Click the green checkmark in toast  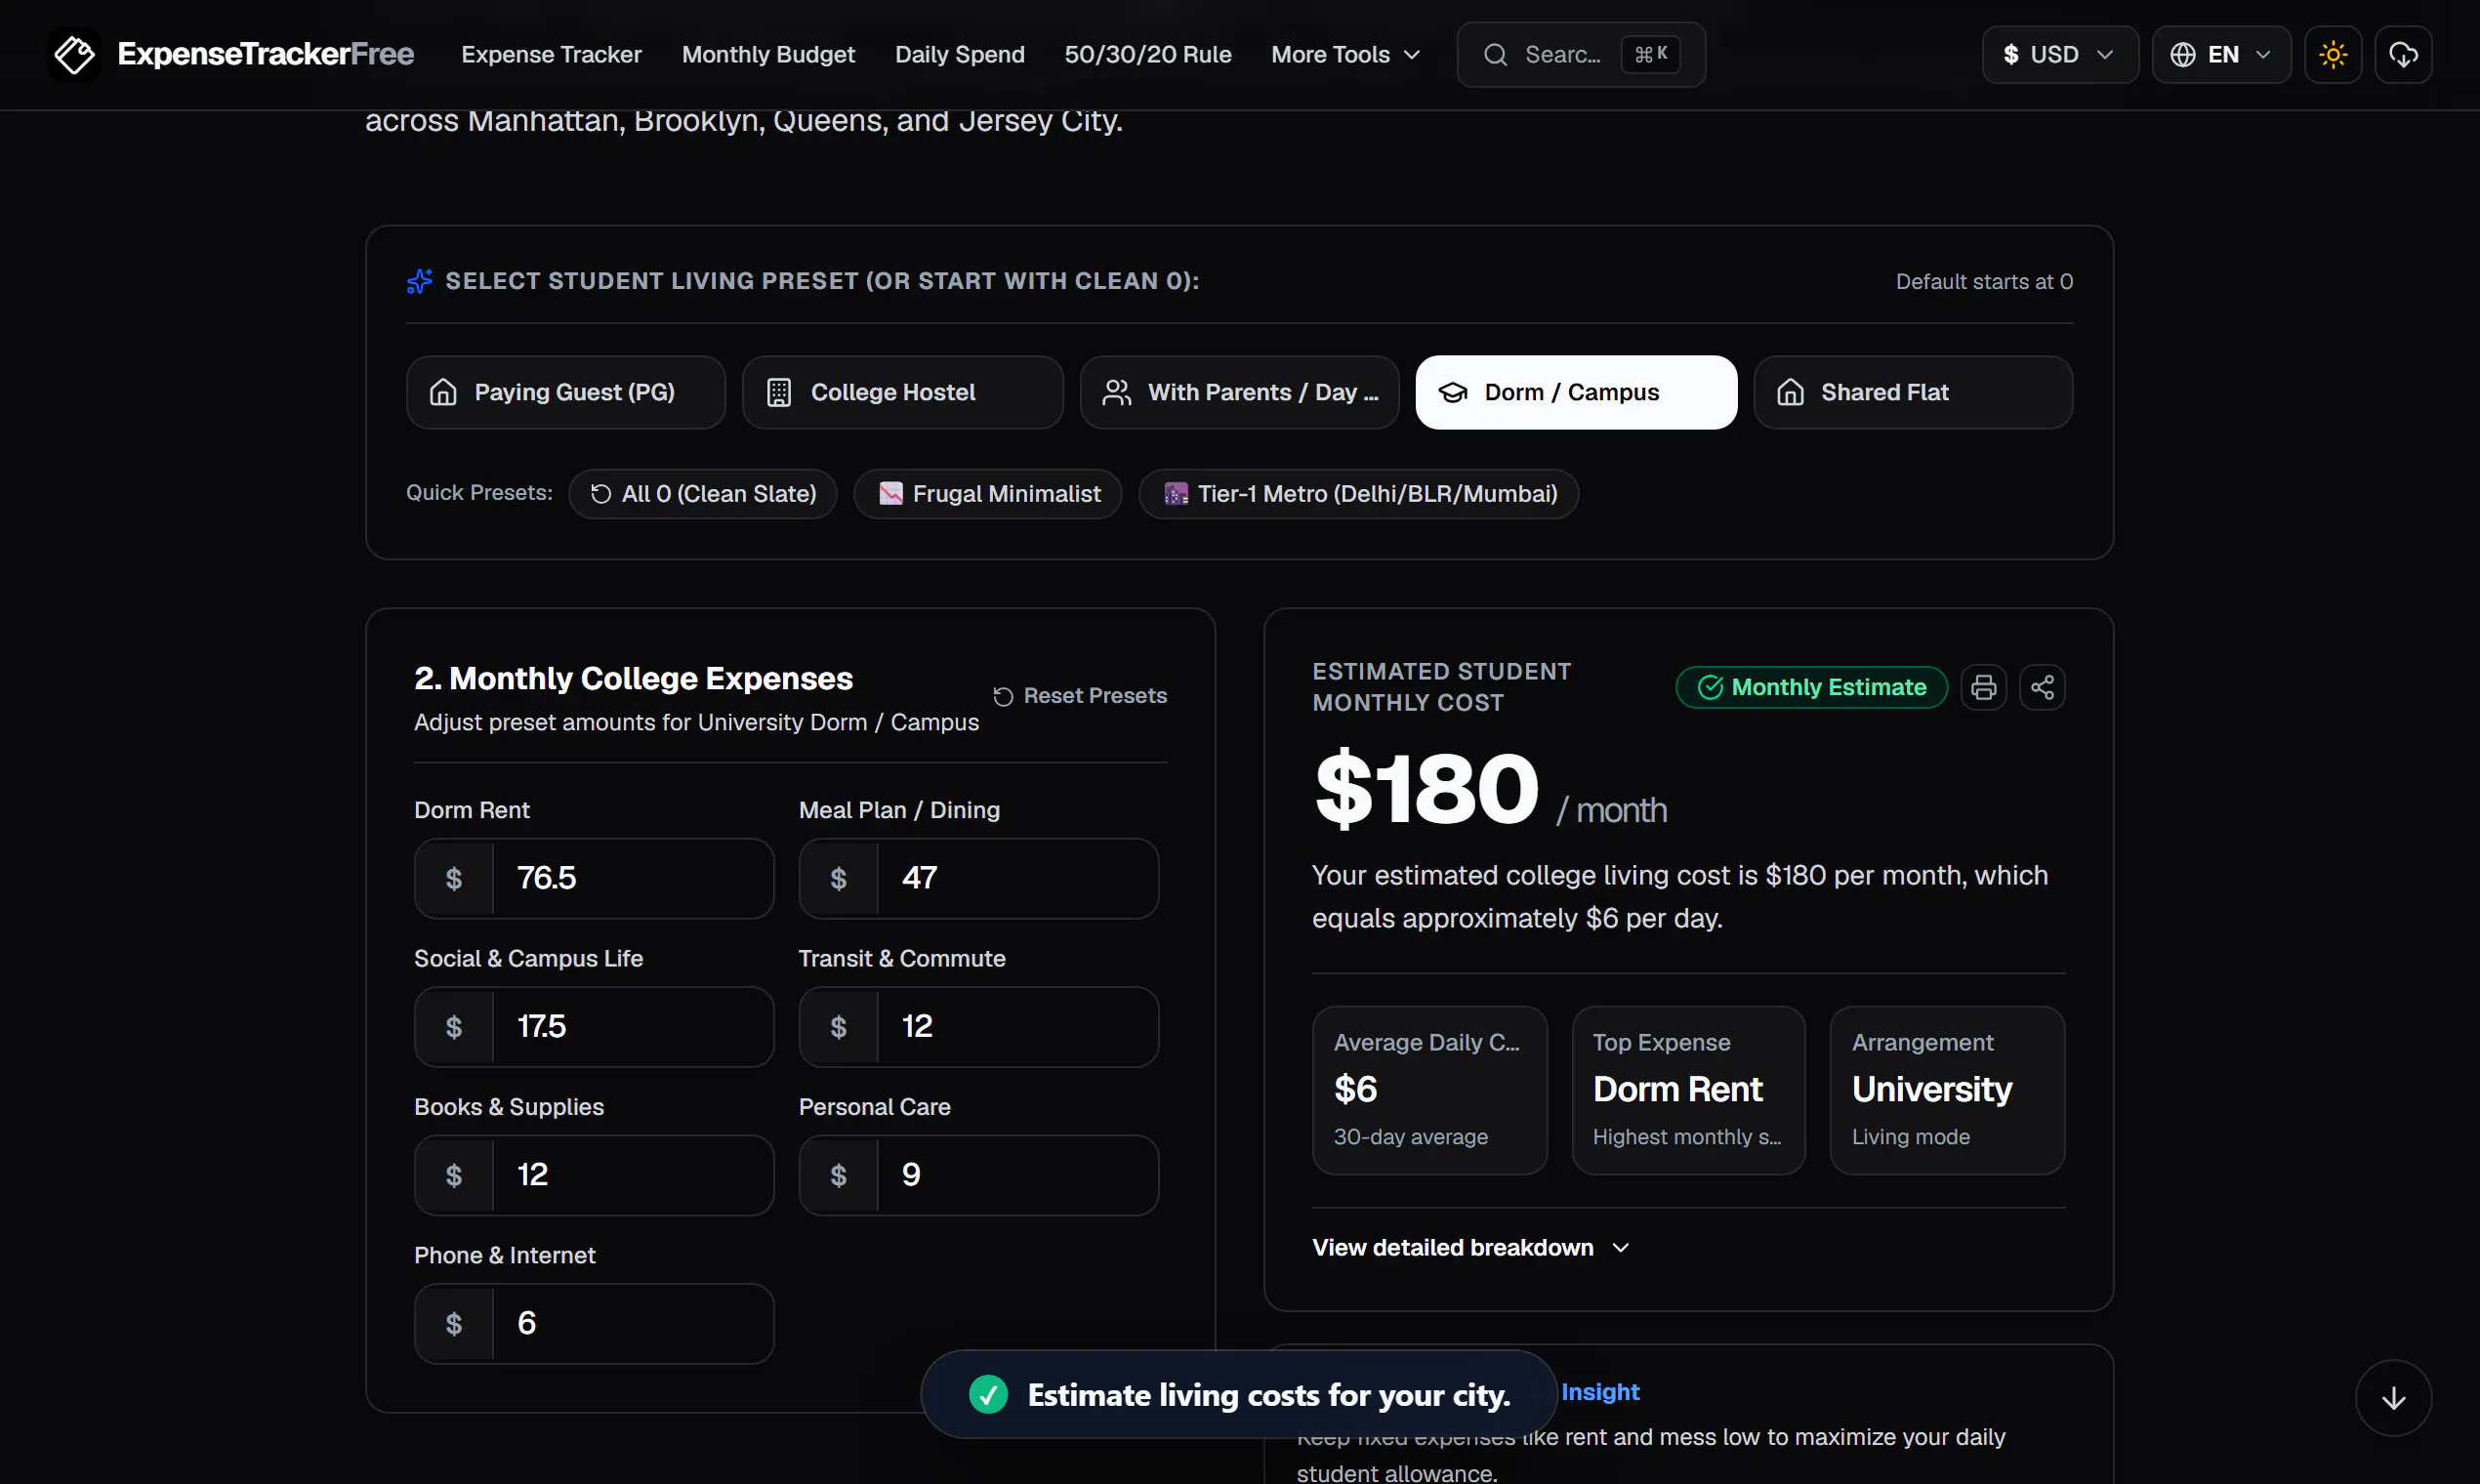tap(988, 1394)
